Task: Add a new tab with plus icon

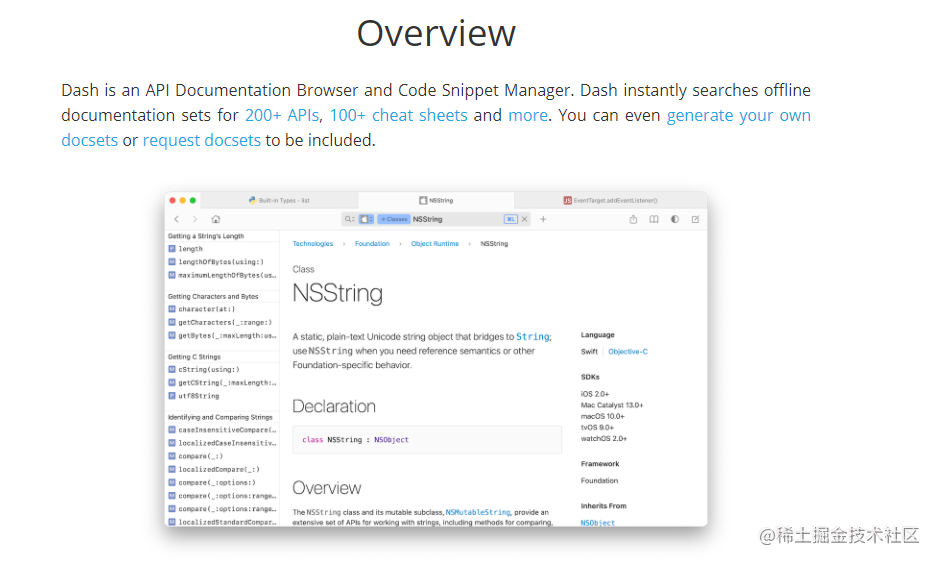Action: coord(543,219)
